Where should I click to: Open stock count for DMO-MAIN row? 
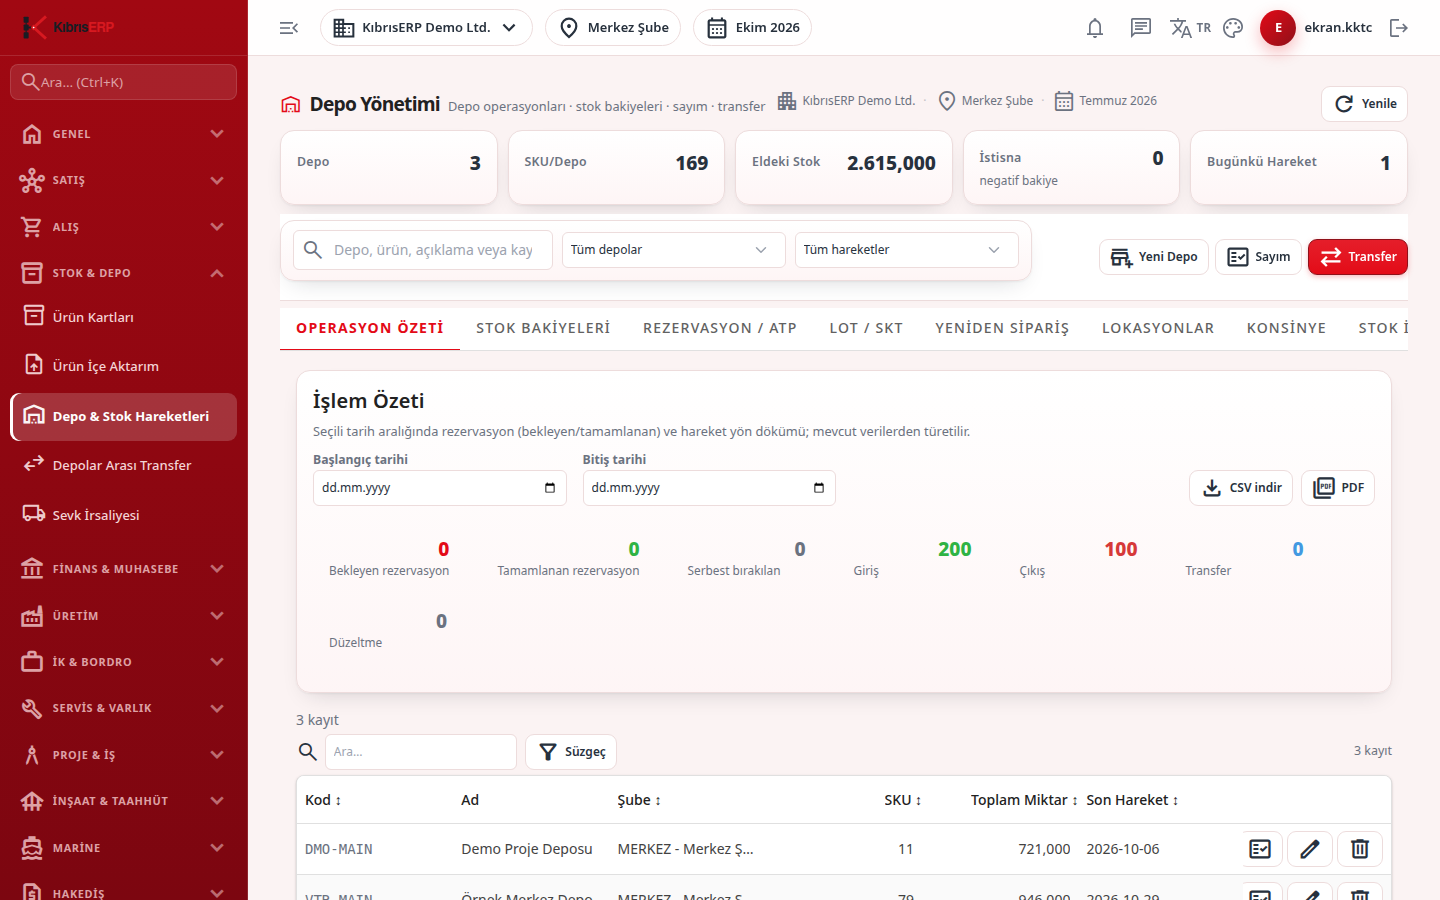1260,849
